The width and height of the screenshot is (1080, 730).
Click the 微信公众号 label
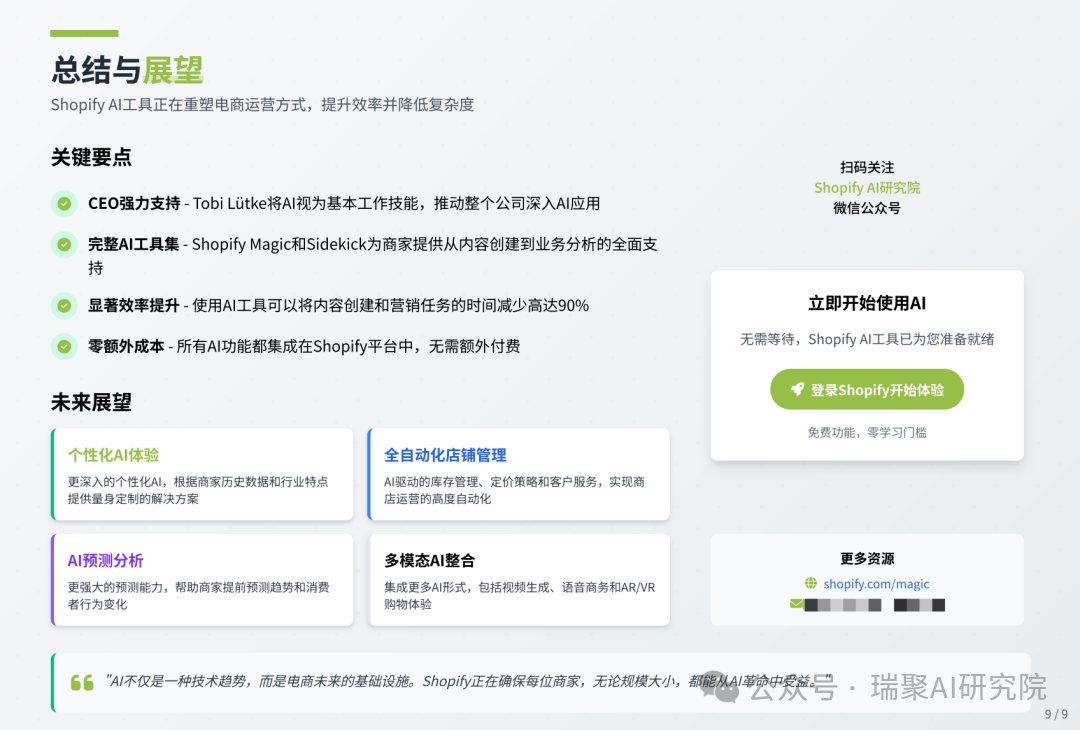[866, 208]
